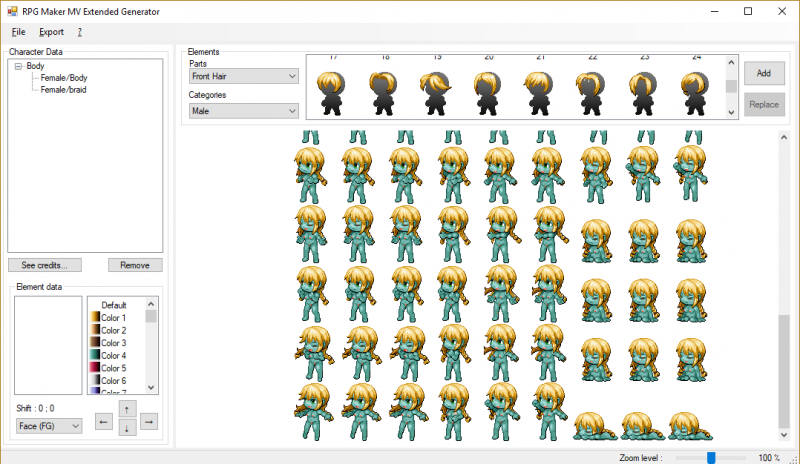Open the Face (FG) layer dropdown
Screen dimensions: 800x464
(x=49, y=426)
